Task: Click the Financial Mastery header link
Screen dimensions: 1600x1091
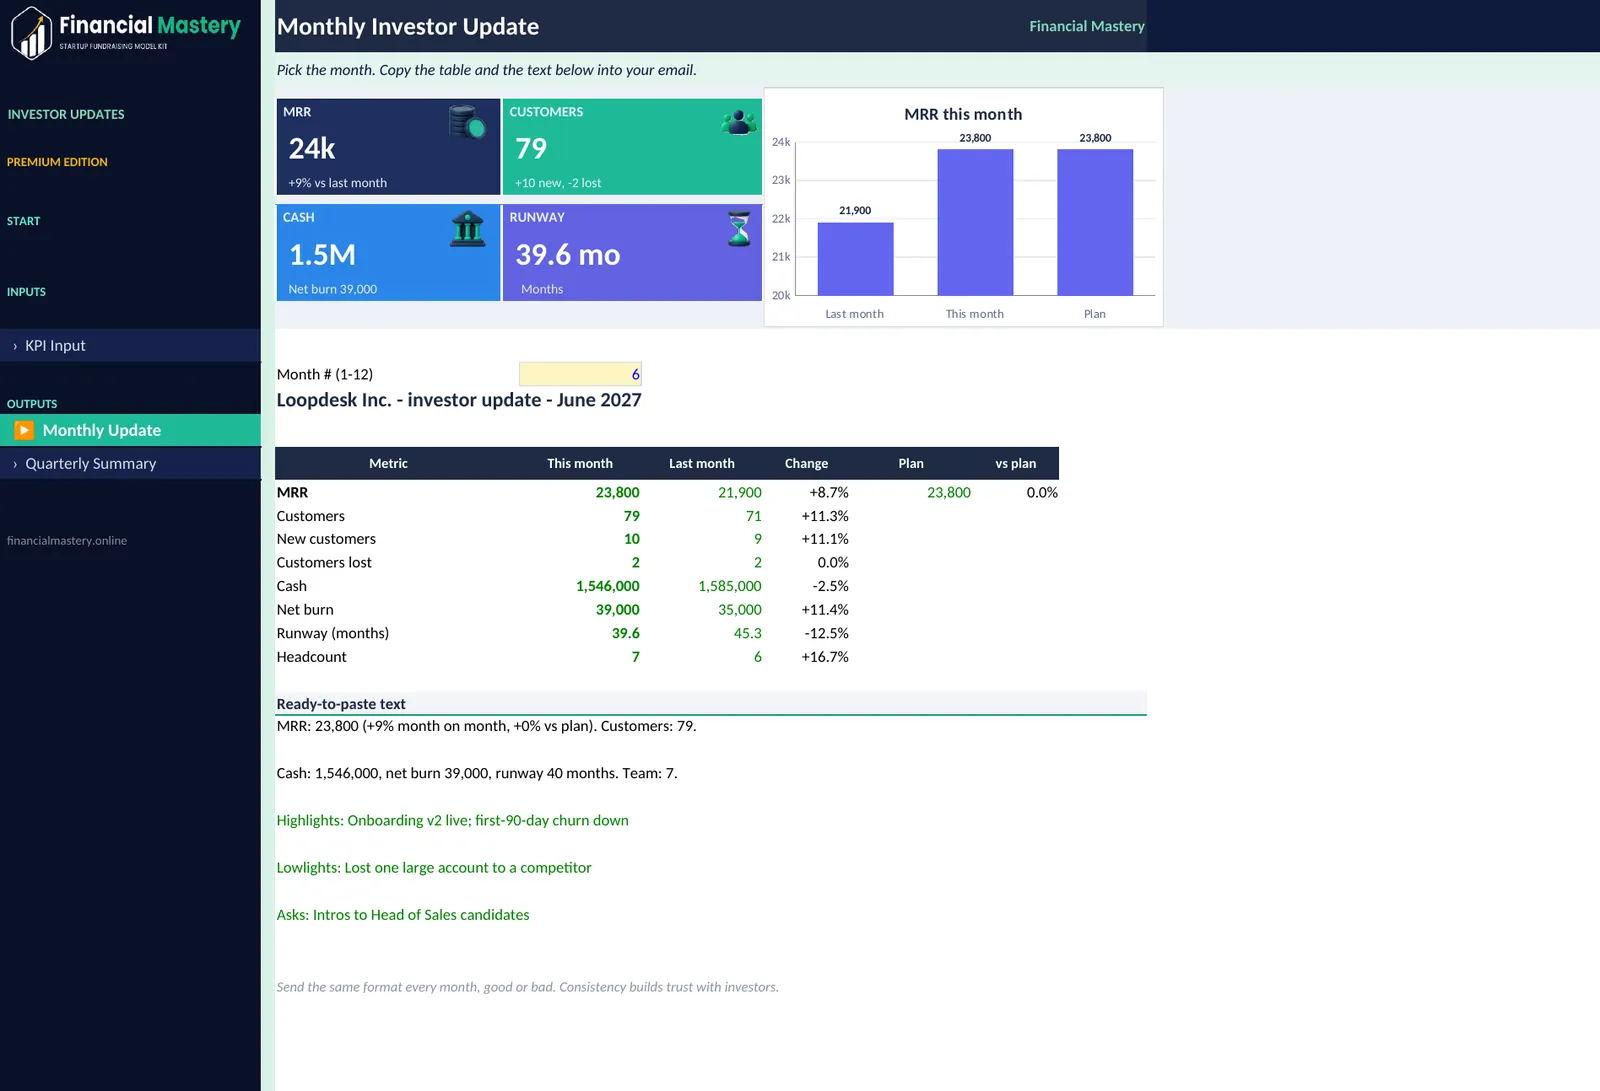Action: click(x=1087, y=26)
